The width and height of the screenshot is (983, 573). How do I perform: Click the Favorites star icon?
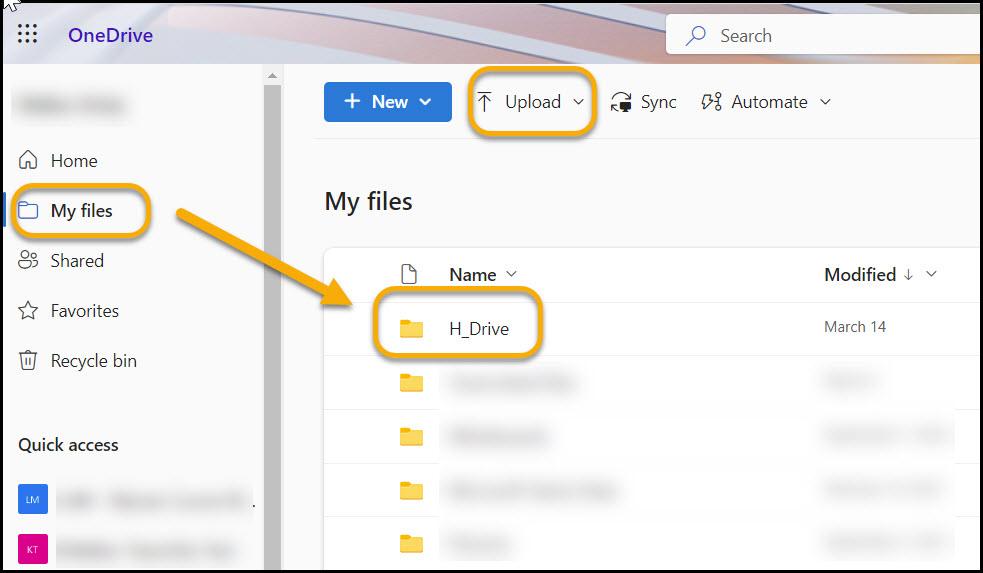tap(29, 311)
